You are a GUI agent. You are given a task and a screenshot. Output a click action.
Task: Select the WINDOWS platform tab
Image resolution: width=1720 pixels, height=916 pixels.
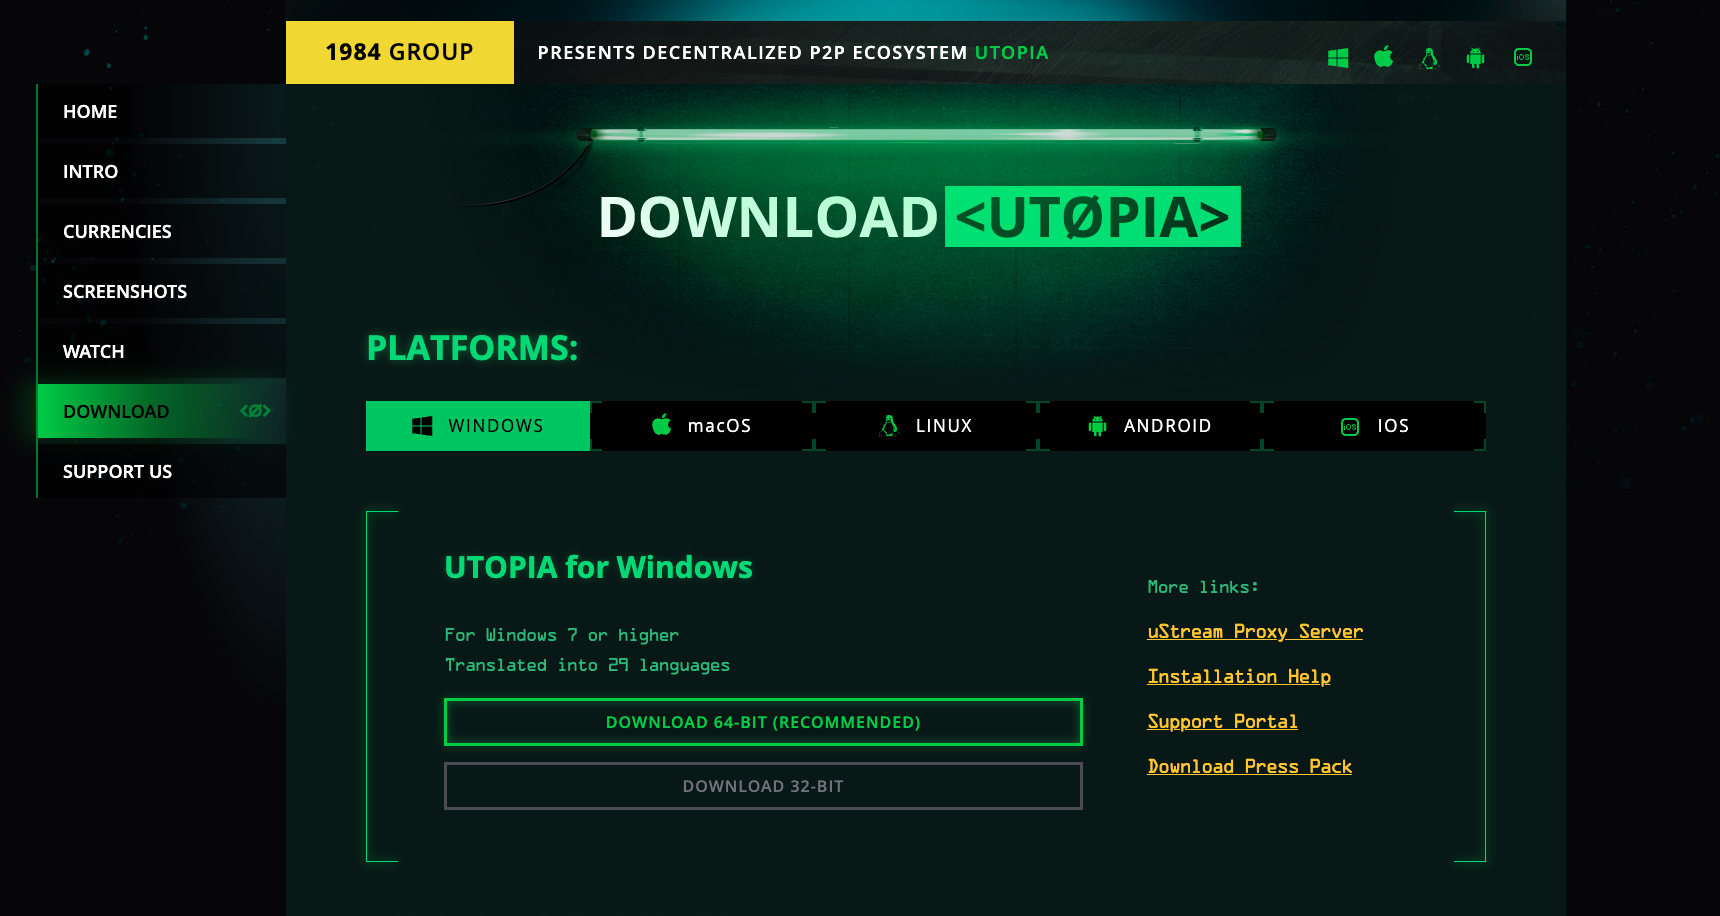(478, 426)
